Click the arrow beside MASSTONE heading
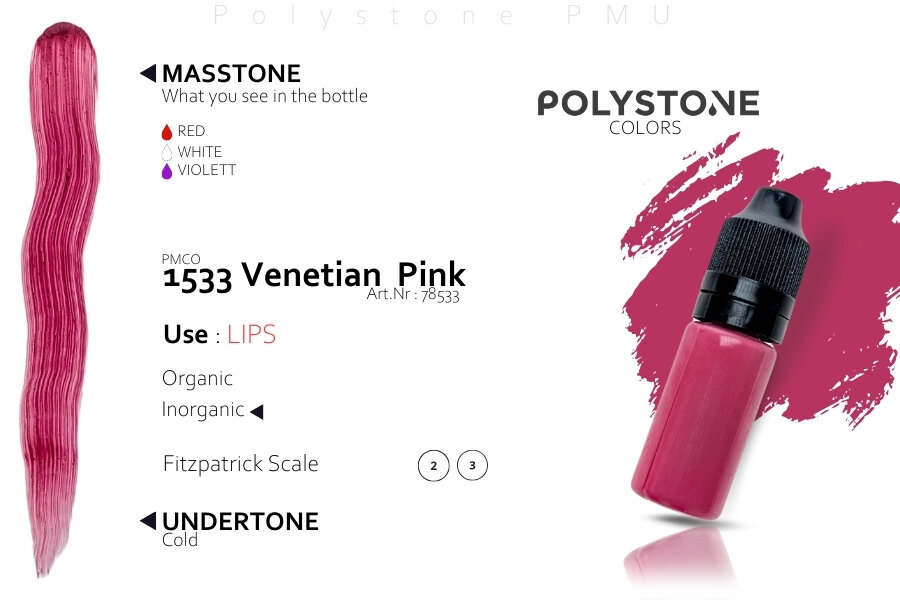Viewport: 900px width, 600px height. click(x=148, y=73)
